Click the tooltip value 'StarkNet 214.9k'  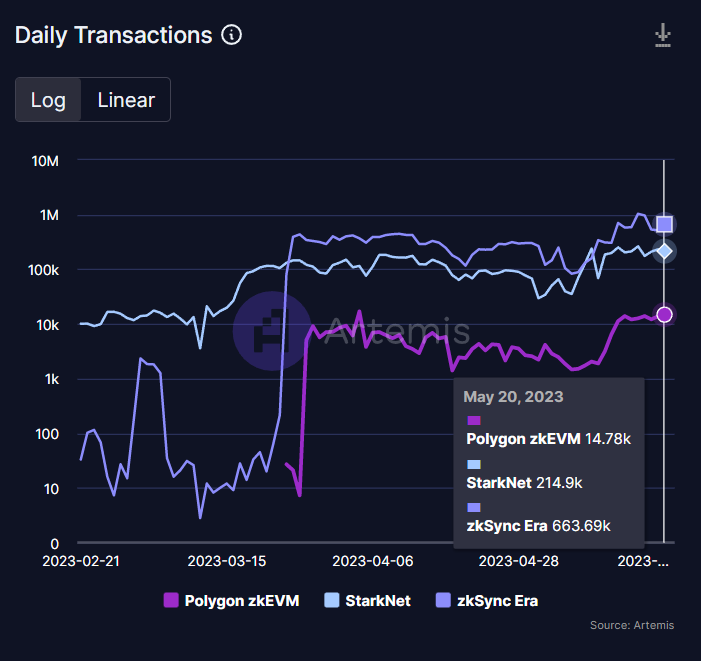point(524,483)
